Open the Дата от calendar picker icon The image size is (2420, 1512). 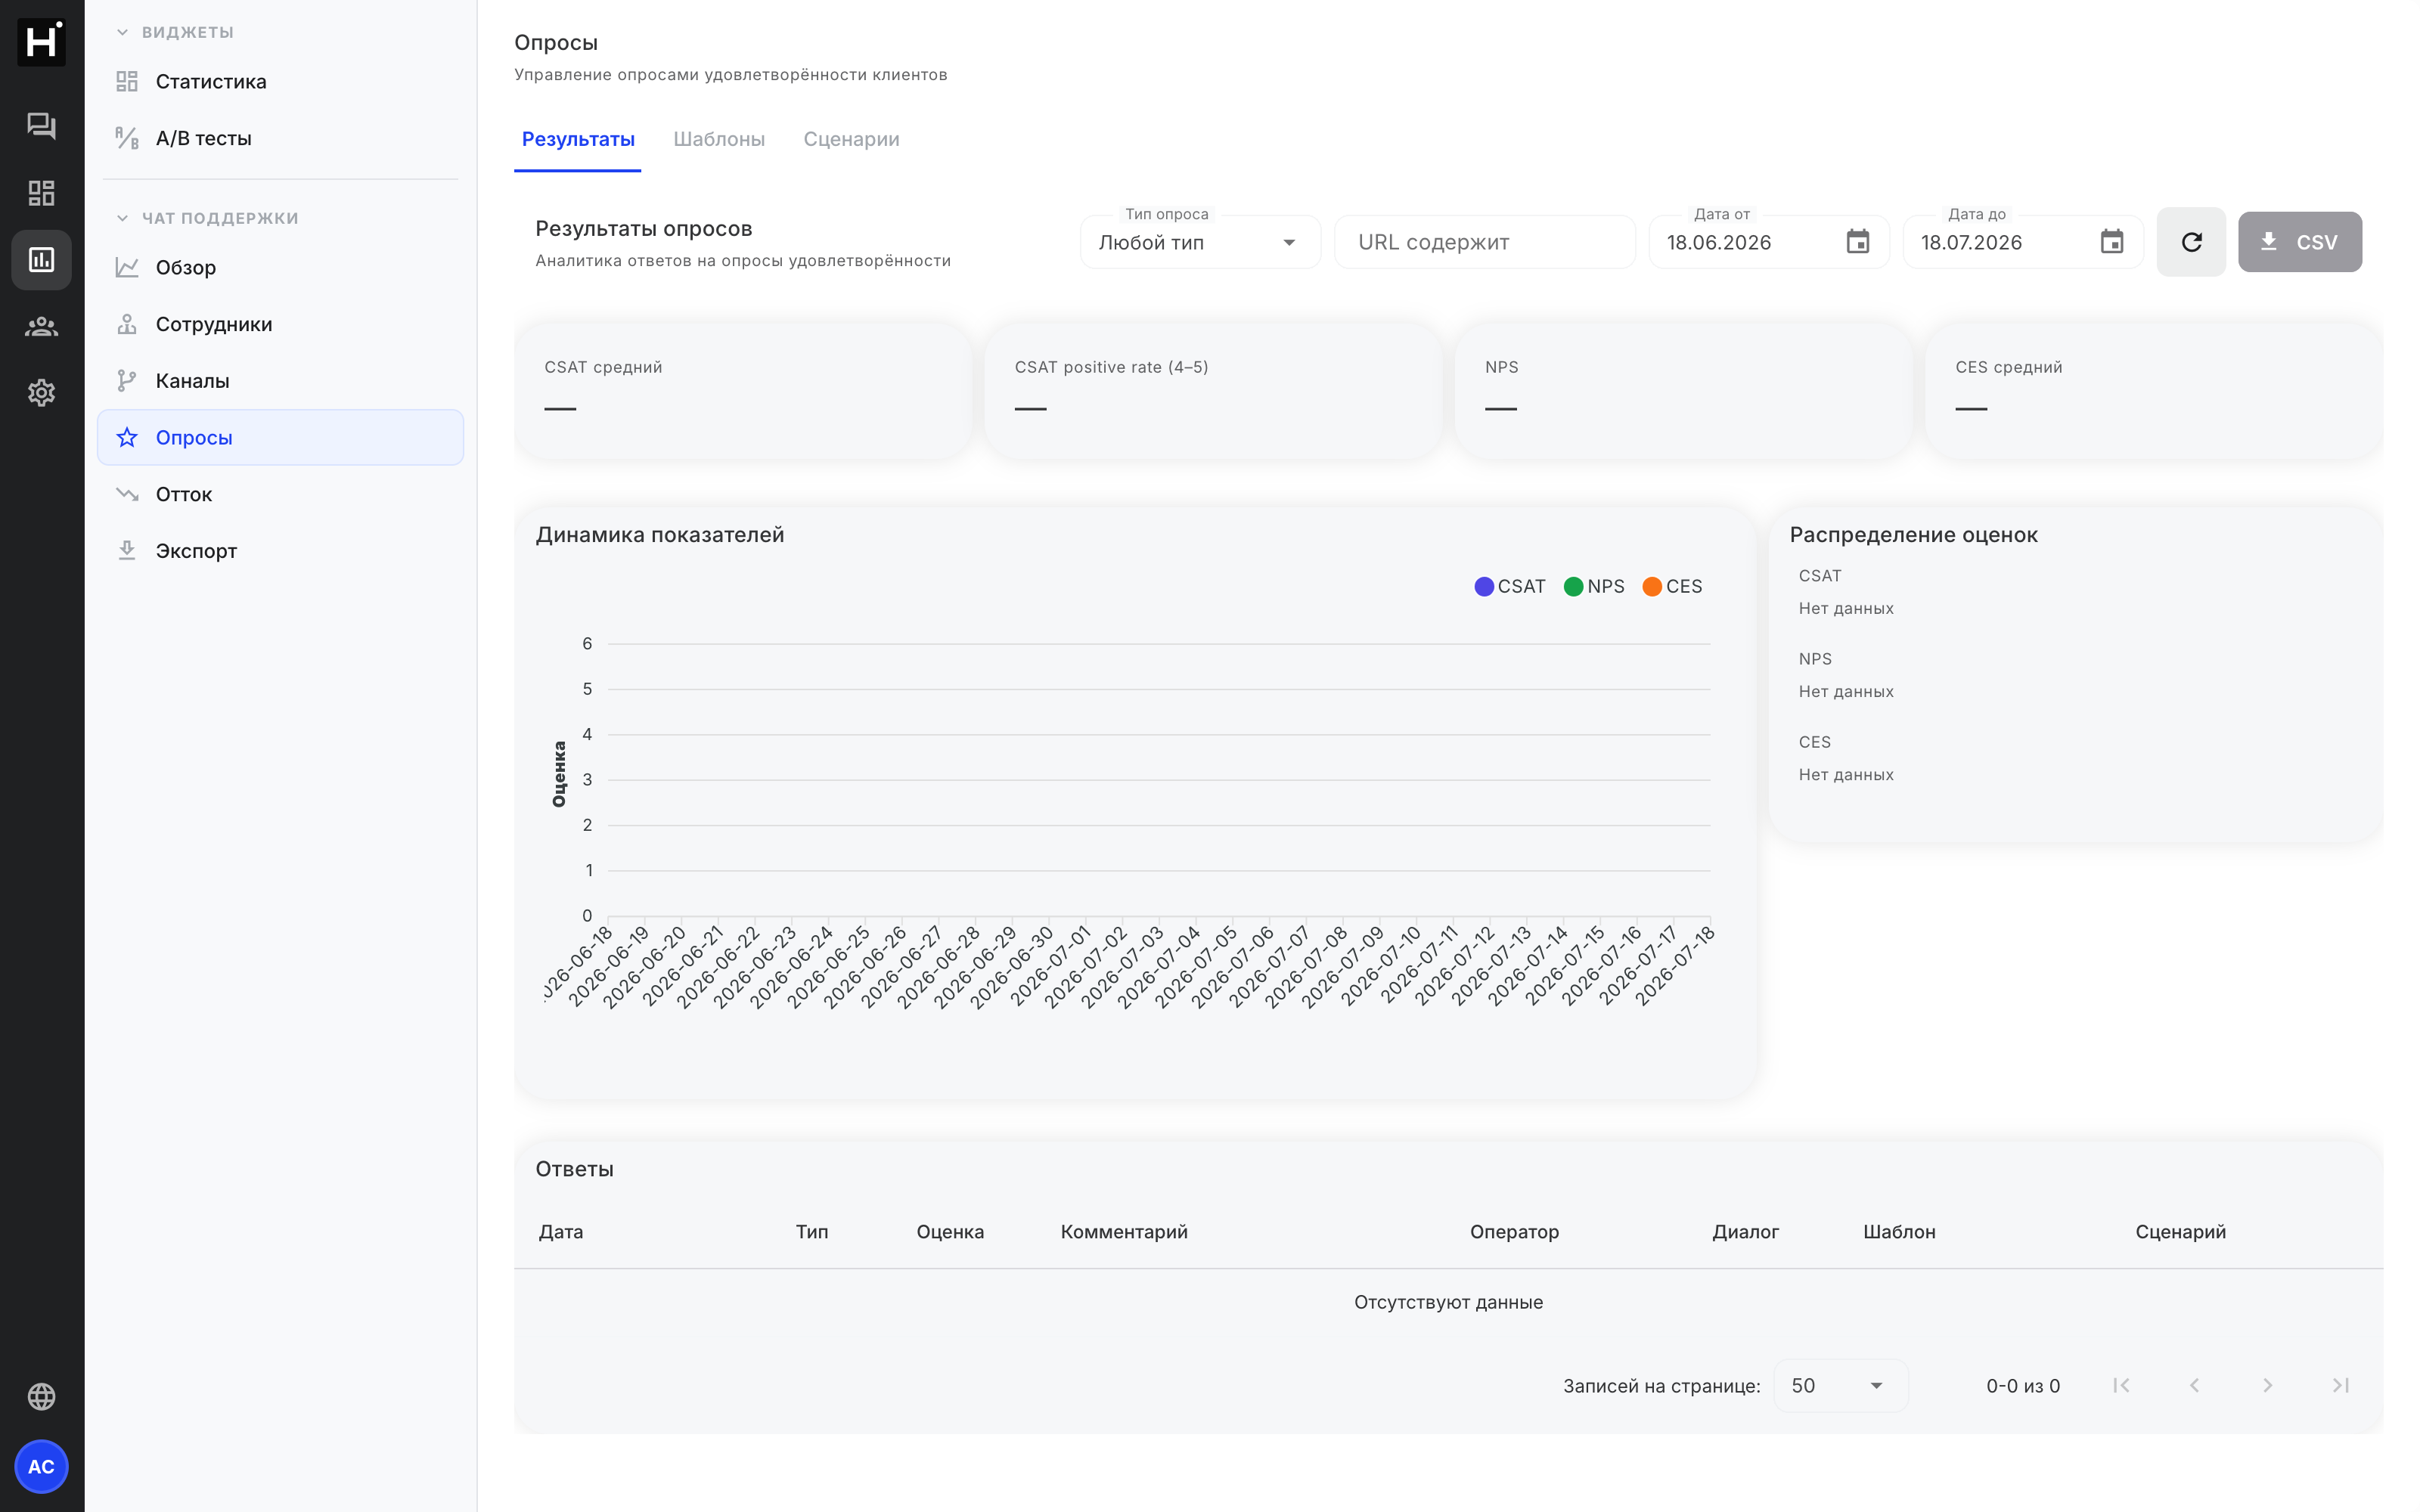pyautogui.click(x=1857, y=242)
